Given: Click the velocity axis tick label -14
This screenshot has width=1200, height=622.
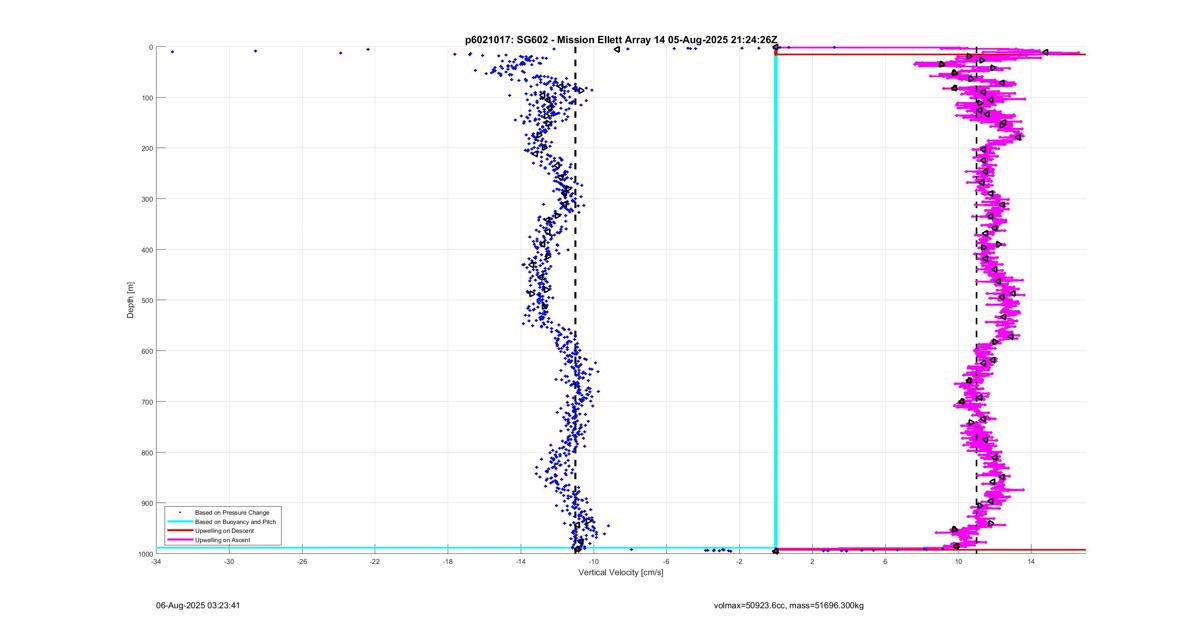Looking at the screenshot, I should pos(521,562).
